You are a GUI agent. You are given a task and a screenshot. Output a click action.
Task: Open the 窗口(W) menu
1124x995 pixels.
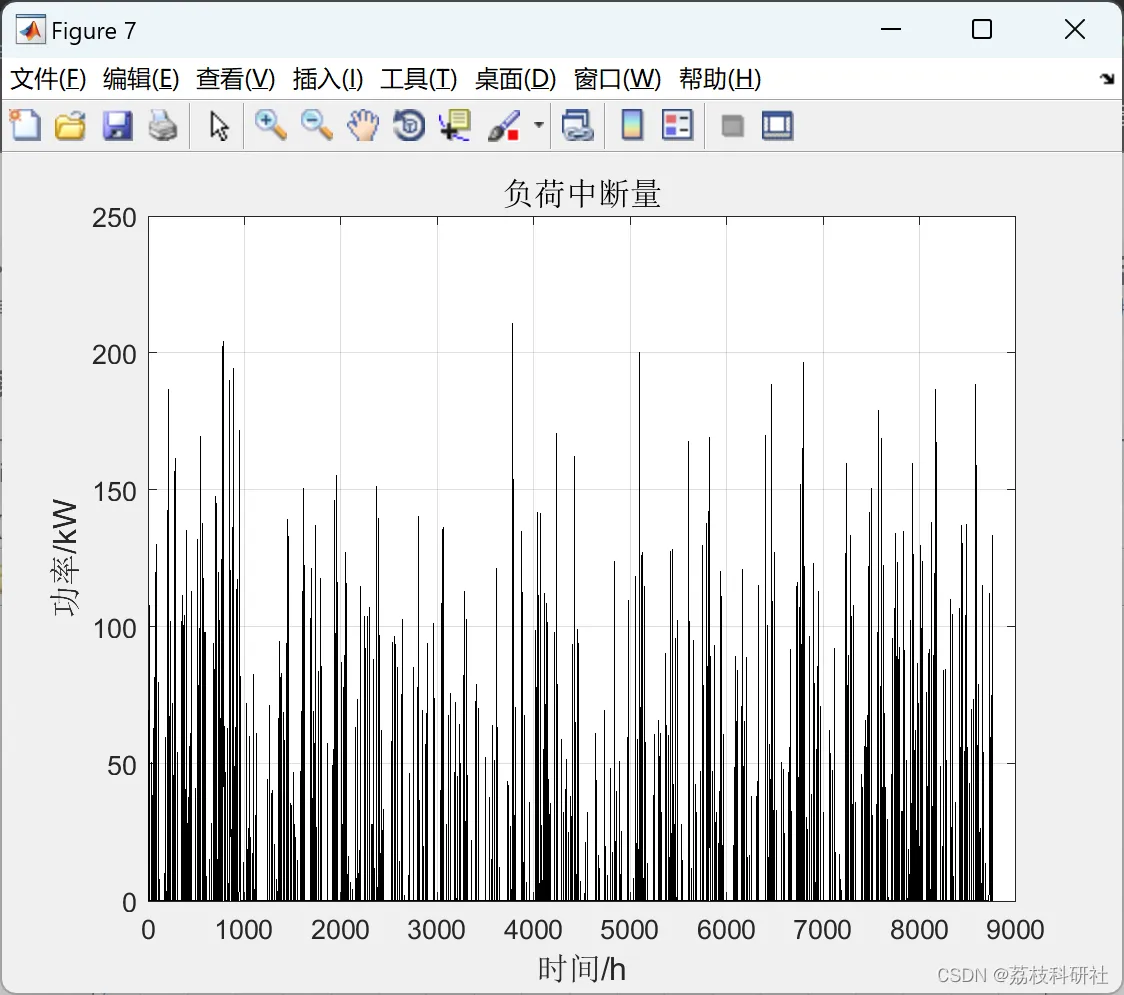(617, 79)
